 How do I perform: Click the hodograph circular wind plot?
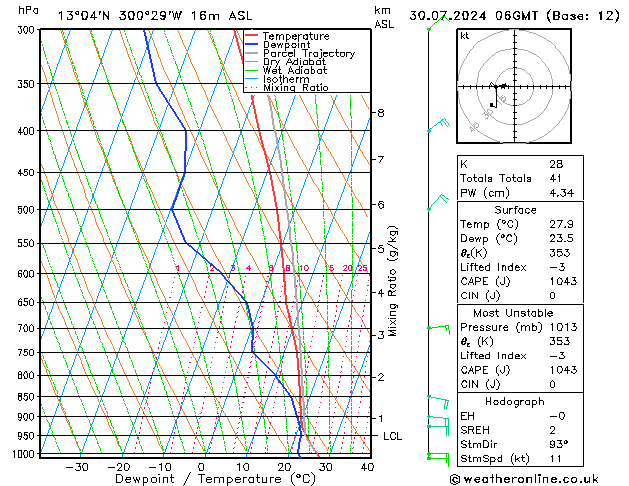pyautogui.click(x=514, y=86)
